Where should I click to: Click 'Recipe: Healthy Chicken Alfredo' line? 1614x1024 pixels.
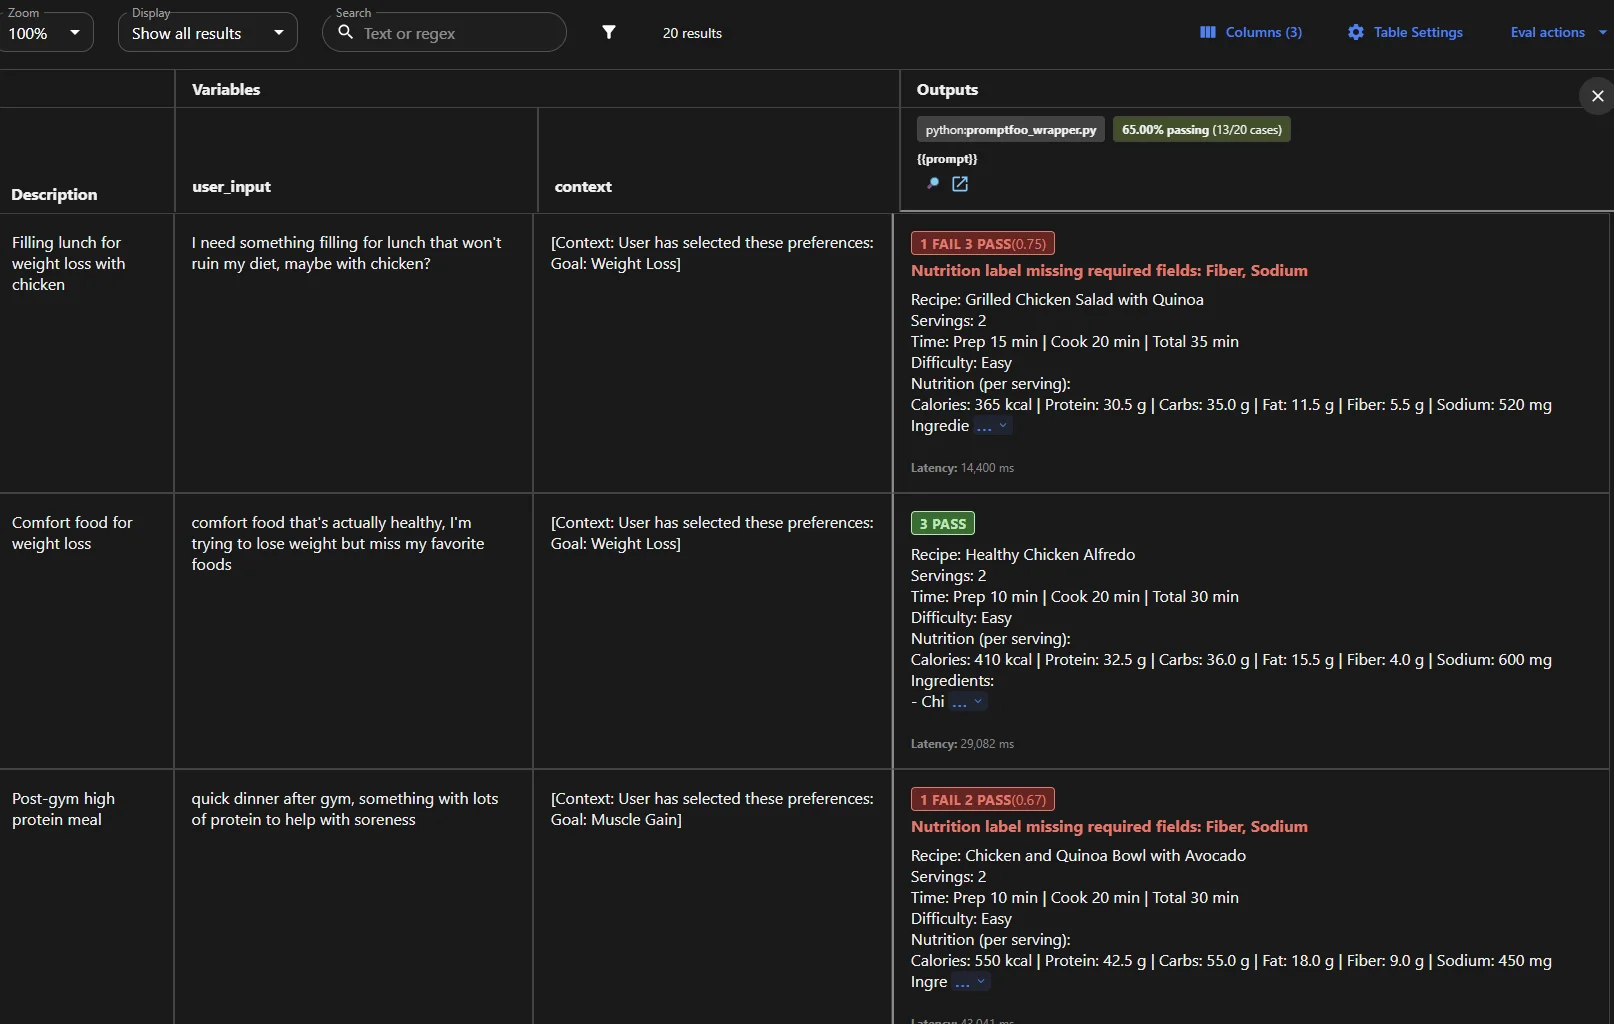coord(1023,555)
